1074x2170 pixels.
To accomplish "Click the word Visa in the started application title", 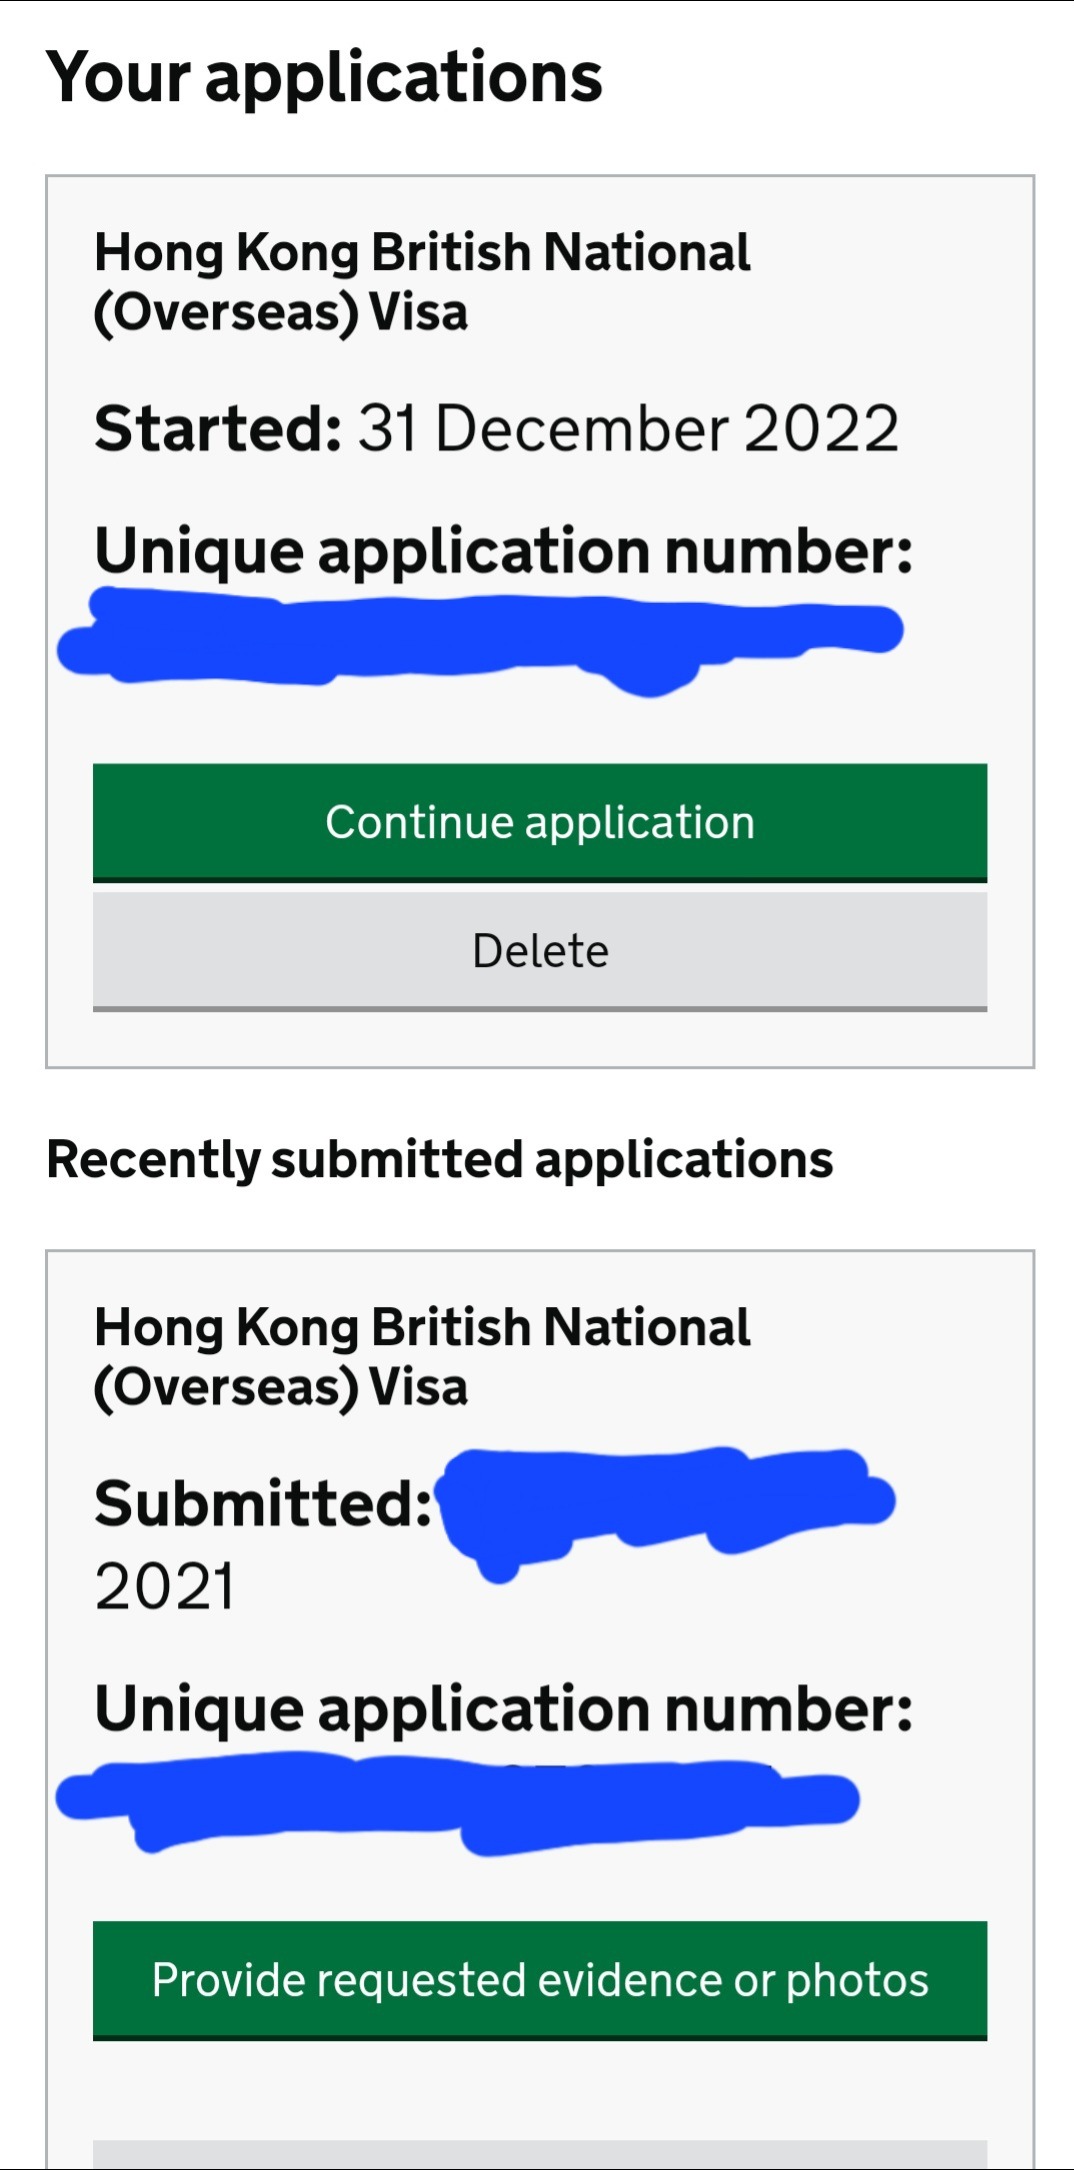I will pos(418,312).
